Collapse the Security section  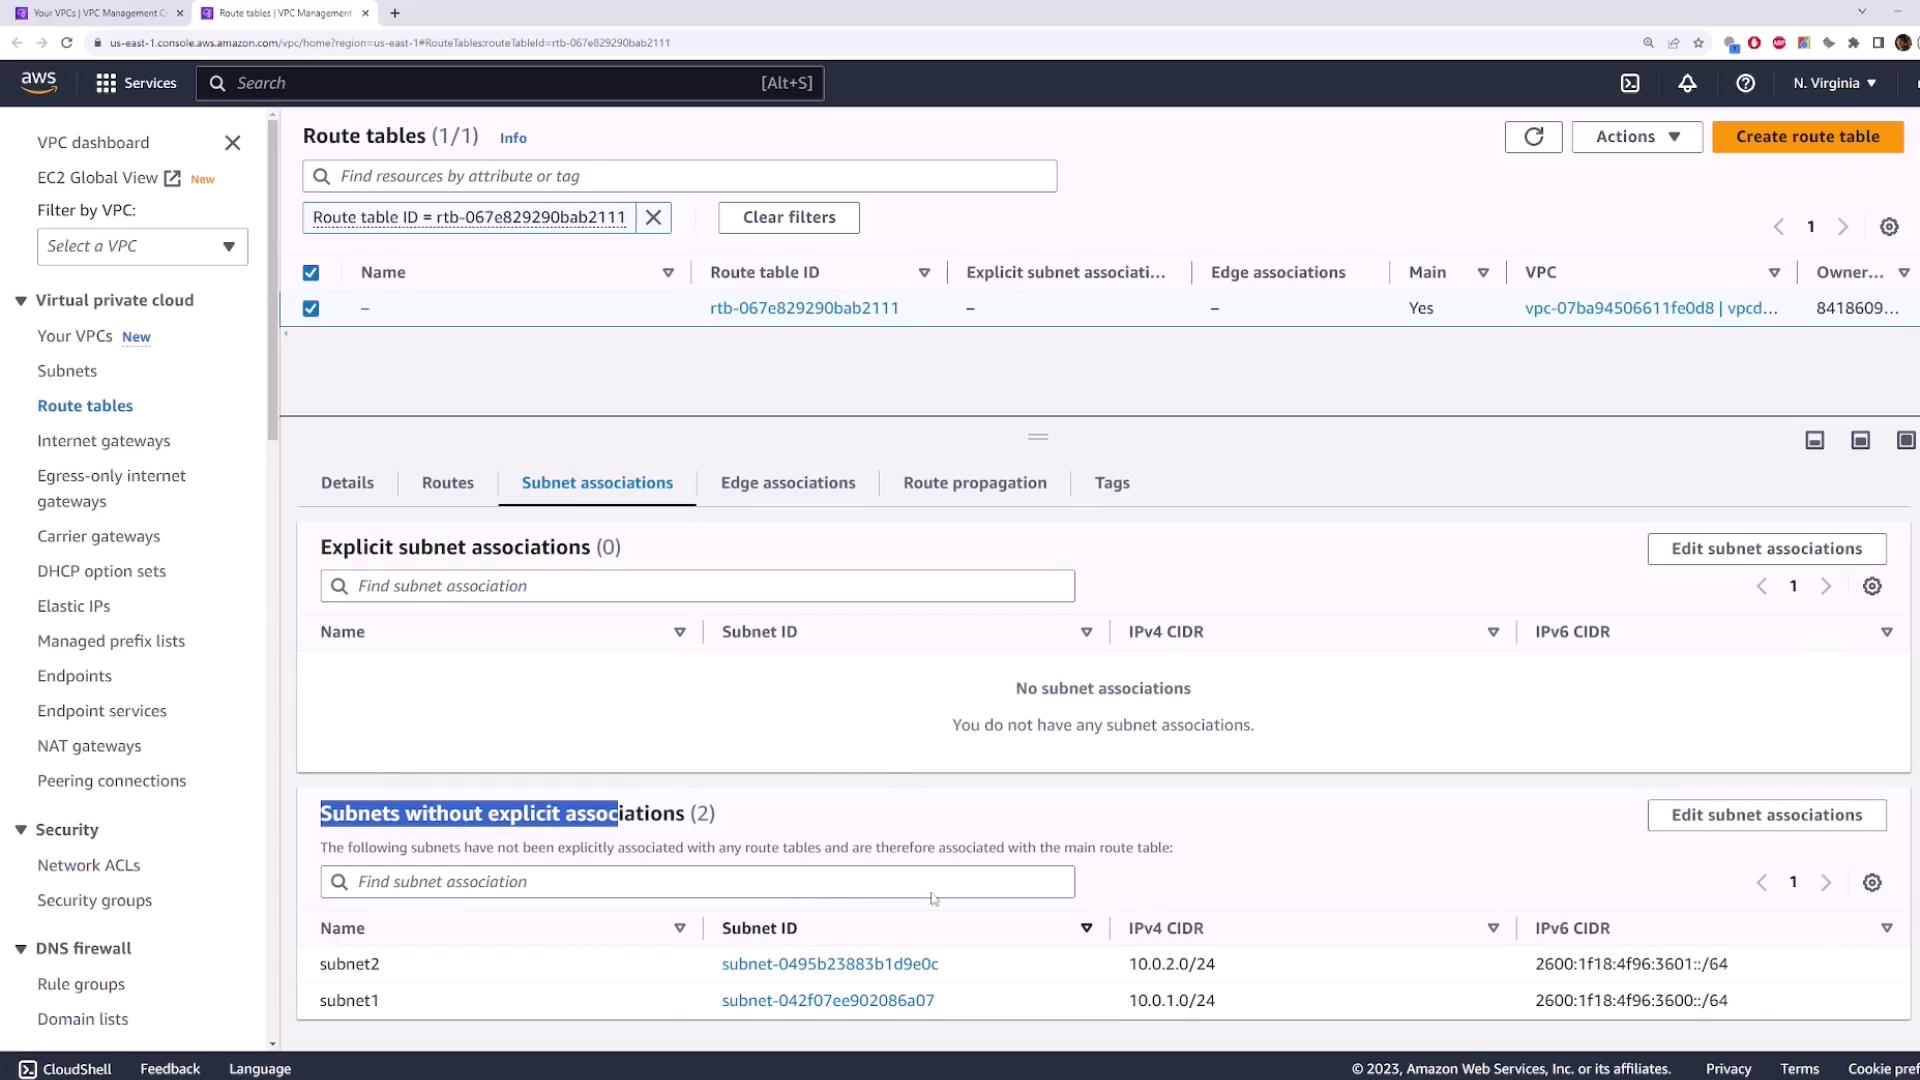[20, 830]
